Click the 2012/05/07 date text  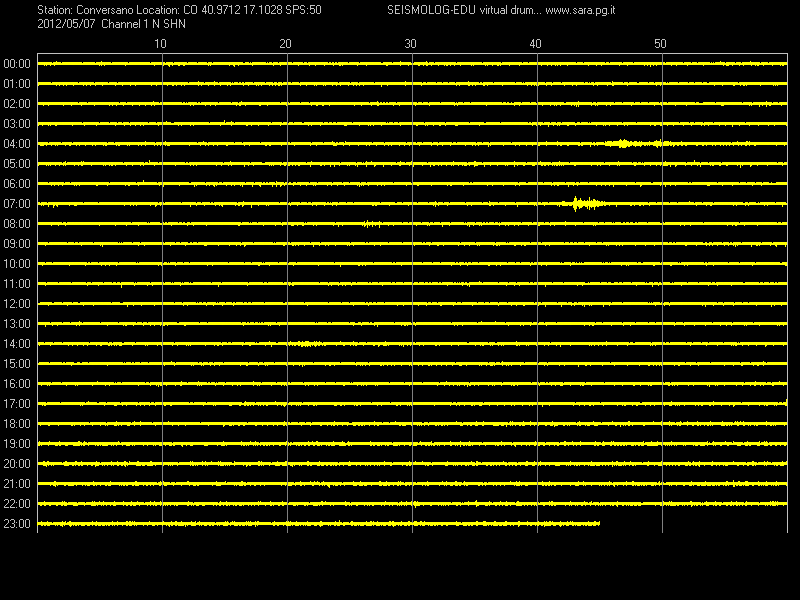[66, 24]
